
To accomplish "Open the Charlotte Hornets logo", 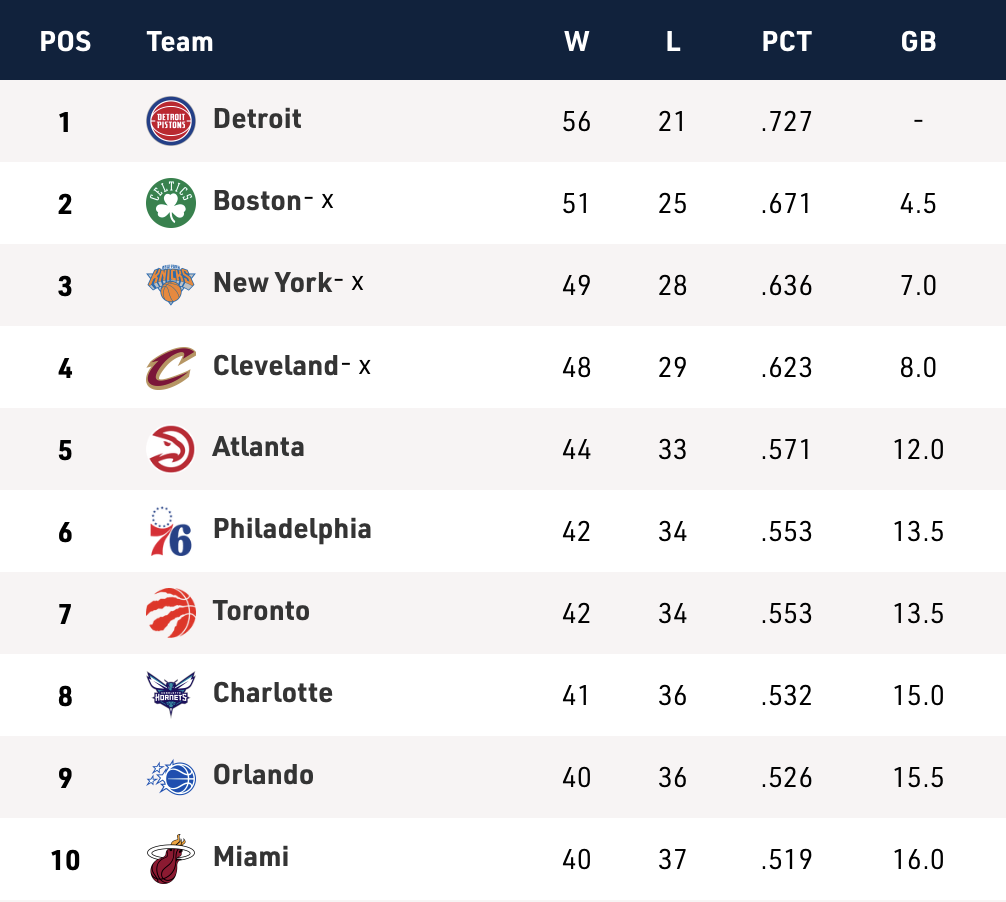I will [x=171, y=694].
